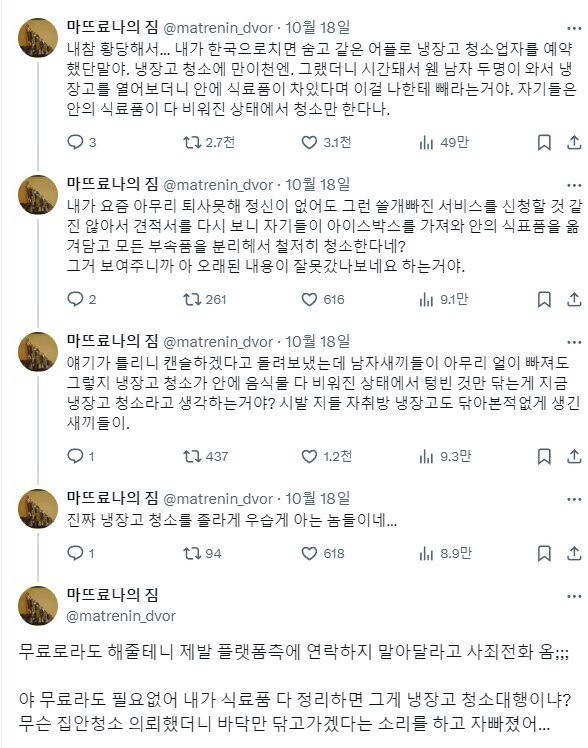Open 10월 18일 timestamp of first tweet
588x748 pixels.
tap(318, 28)
